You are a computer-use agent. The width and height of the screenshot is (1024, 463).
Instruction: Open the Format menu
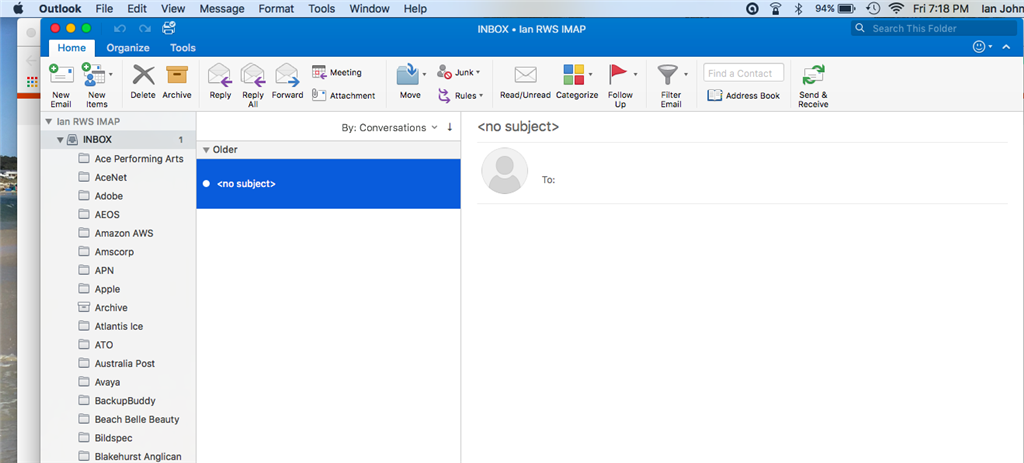click(276, 8)
